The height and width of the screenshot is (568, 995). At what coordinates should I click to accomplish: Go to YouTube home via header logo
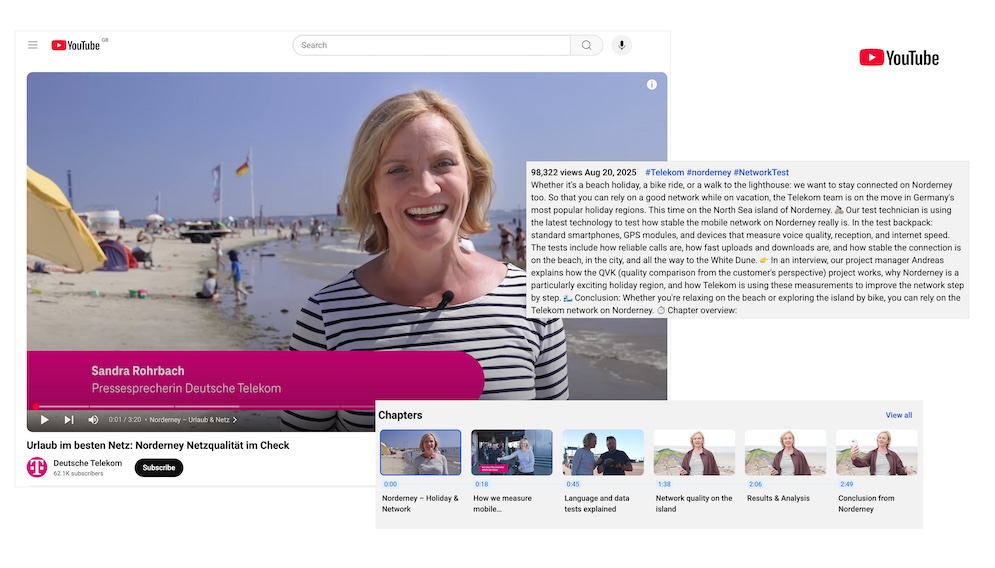(76, 45)
